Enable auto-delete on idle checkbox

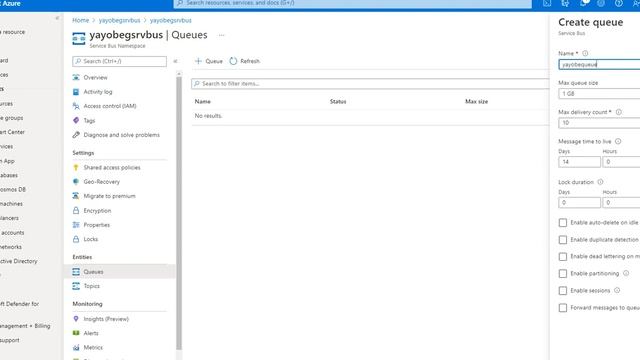[563, 222]
